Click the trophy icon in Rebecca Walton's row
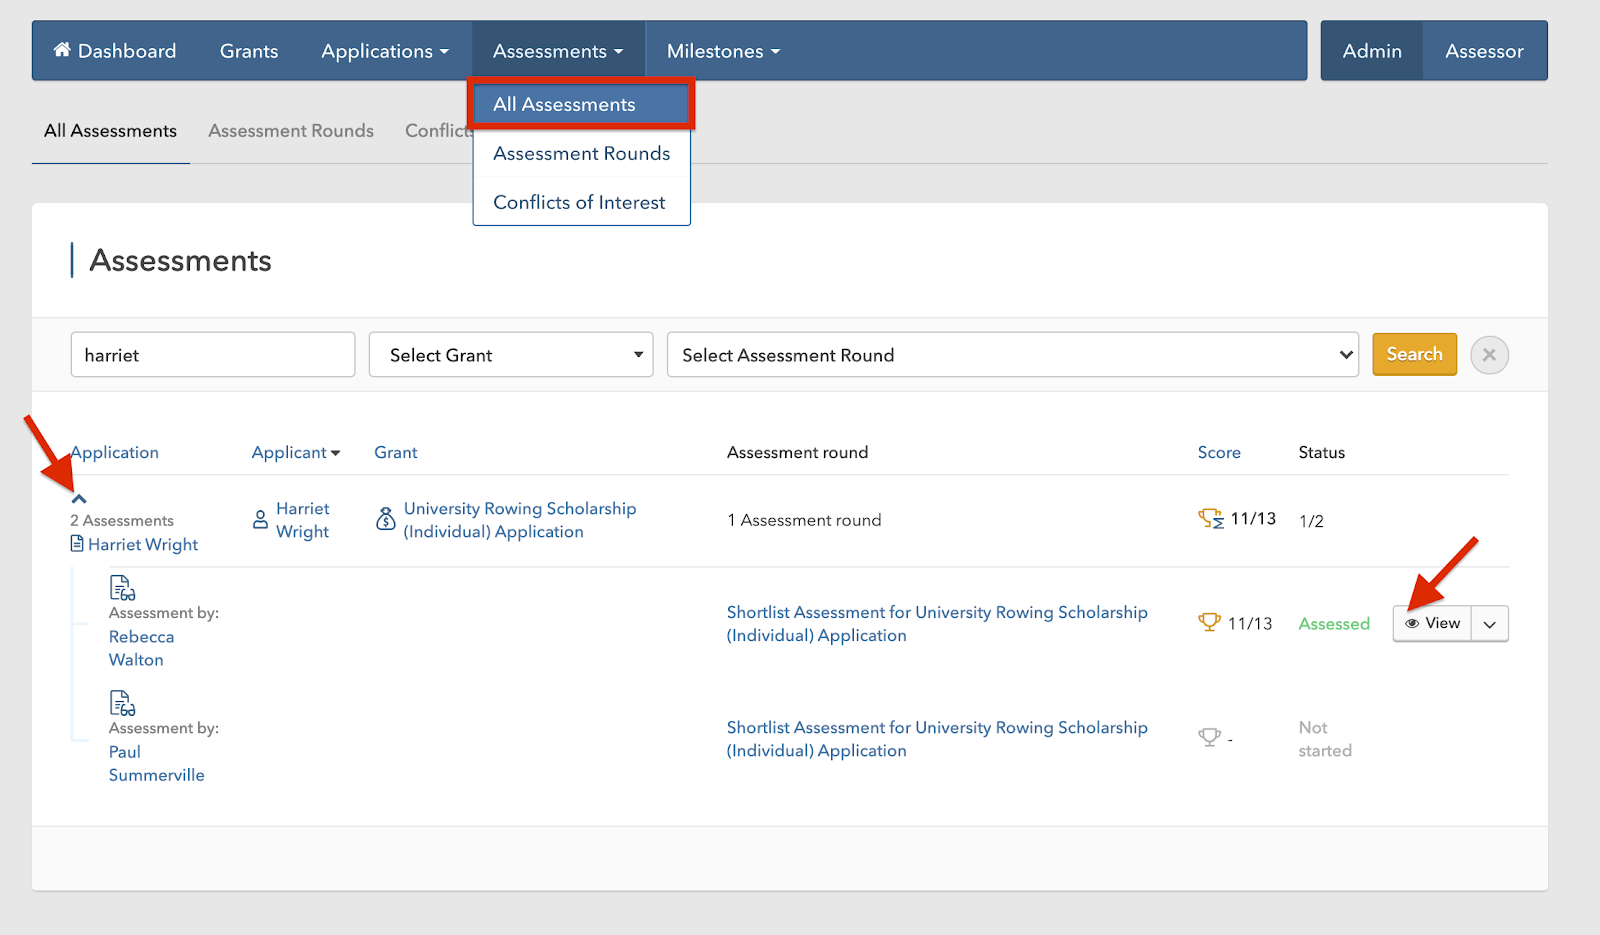 (1209, 623)
